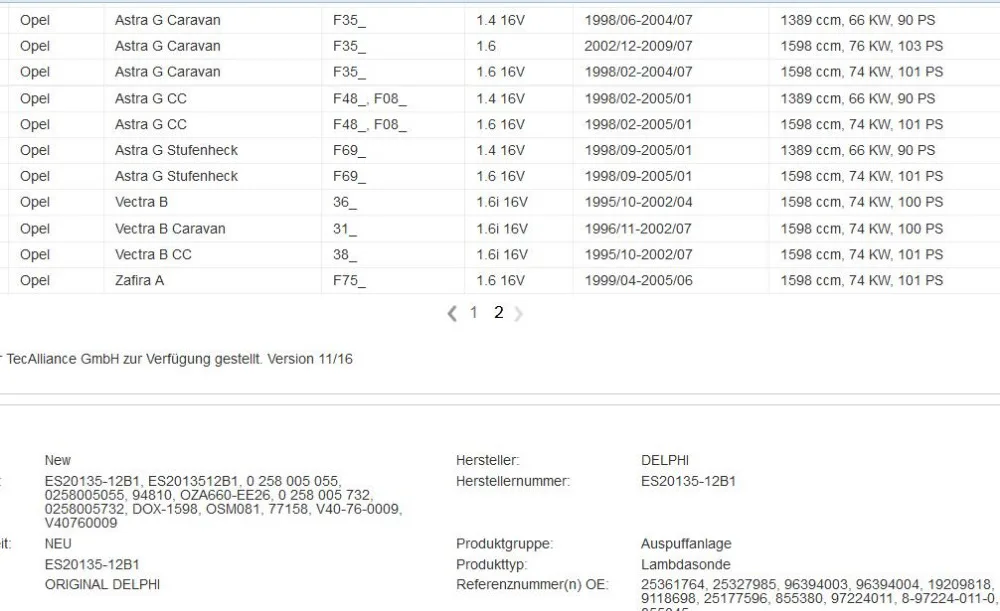This screenshot has height=611, width=1000.
Task: Click '1996/11-2002/07' date cell
Action: pyautogui.click(x=638, y=229)
